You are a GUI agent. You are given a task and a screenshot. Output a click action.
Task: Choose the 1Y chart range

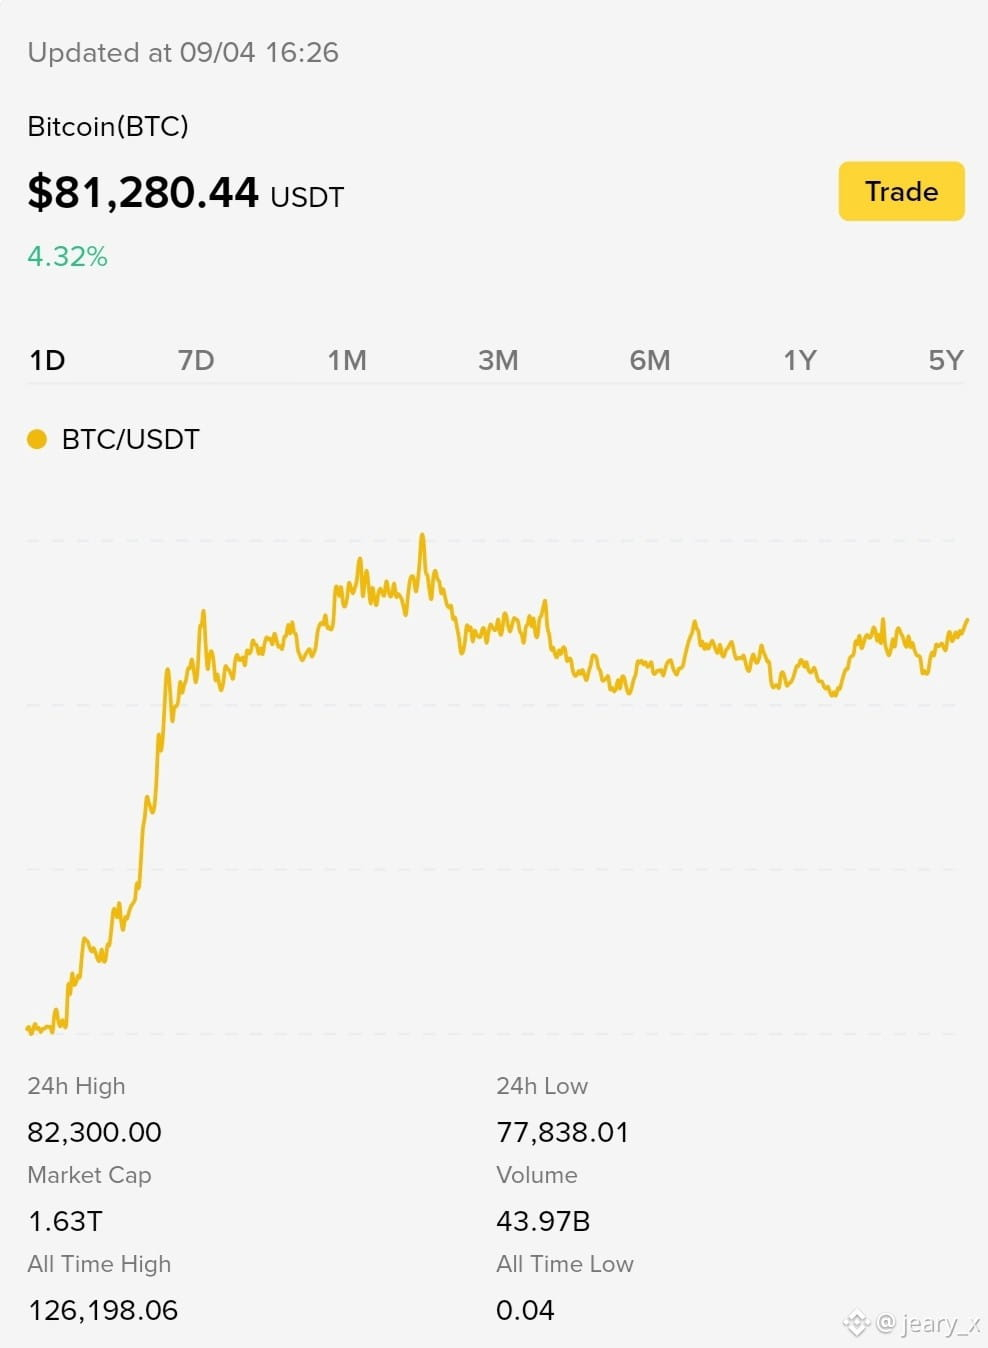(800, 360)
